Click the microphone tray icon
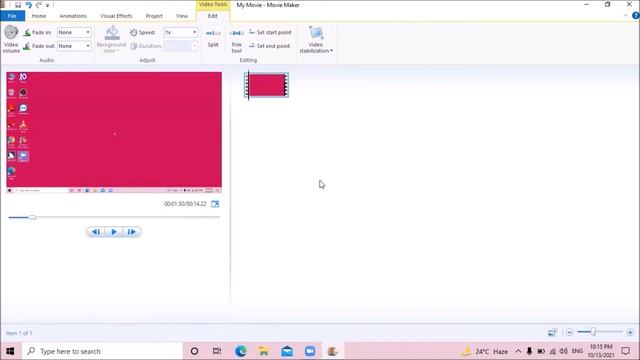Image resolution: width=640 pixels, height=360 pixels. (529, 351)
